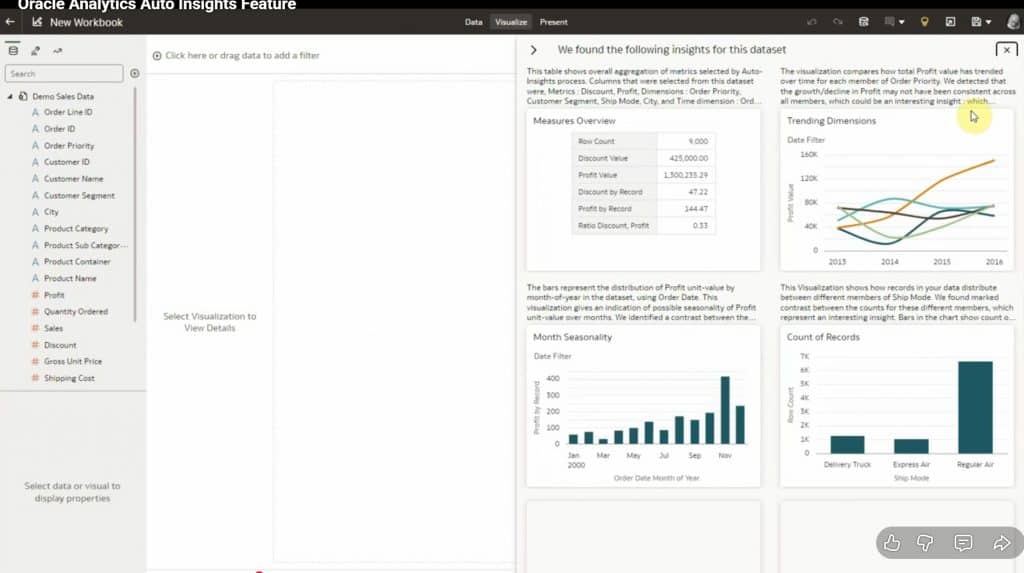
Task: Select the Product Container column
Action: pos(77,261)
